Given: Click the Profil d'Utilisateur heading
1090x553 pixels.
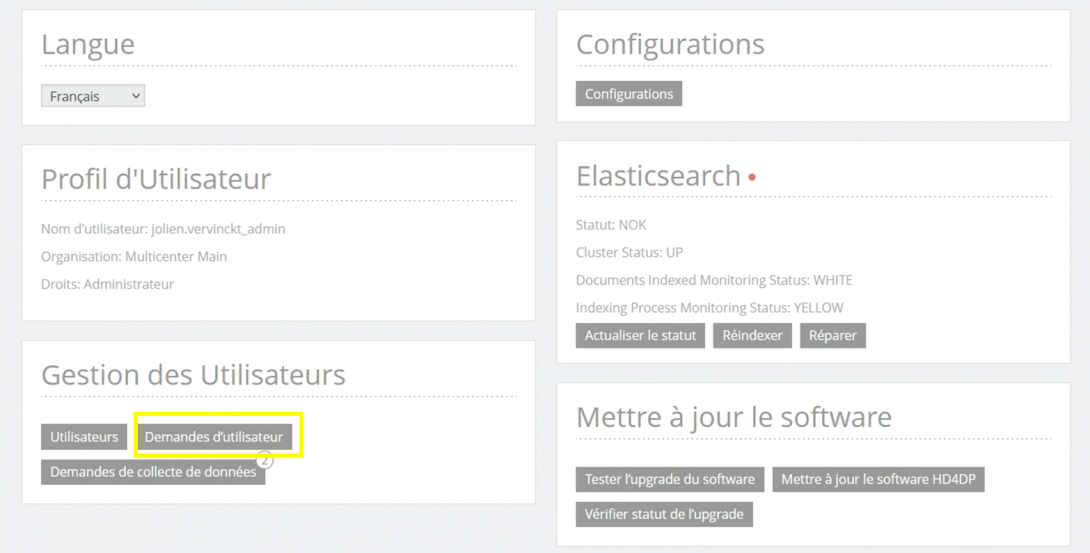Looking at the screenshot, I should pos(156,179).
